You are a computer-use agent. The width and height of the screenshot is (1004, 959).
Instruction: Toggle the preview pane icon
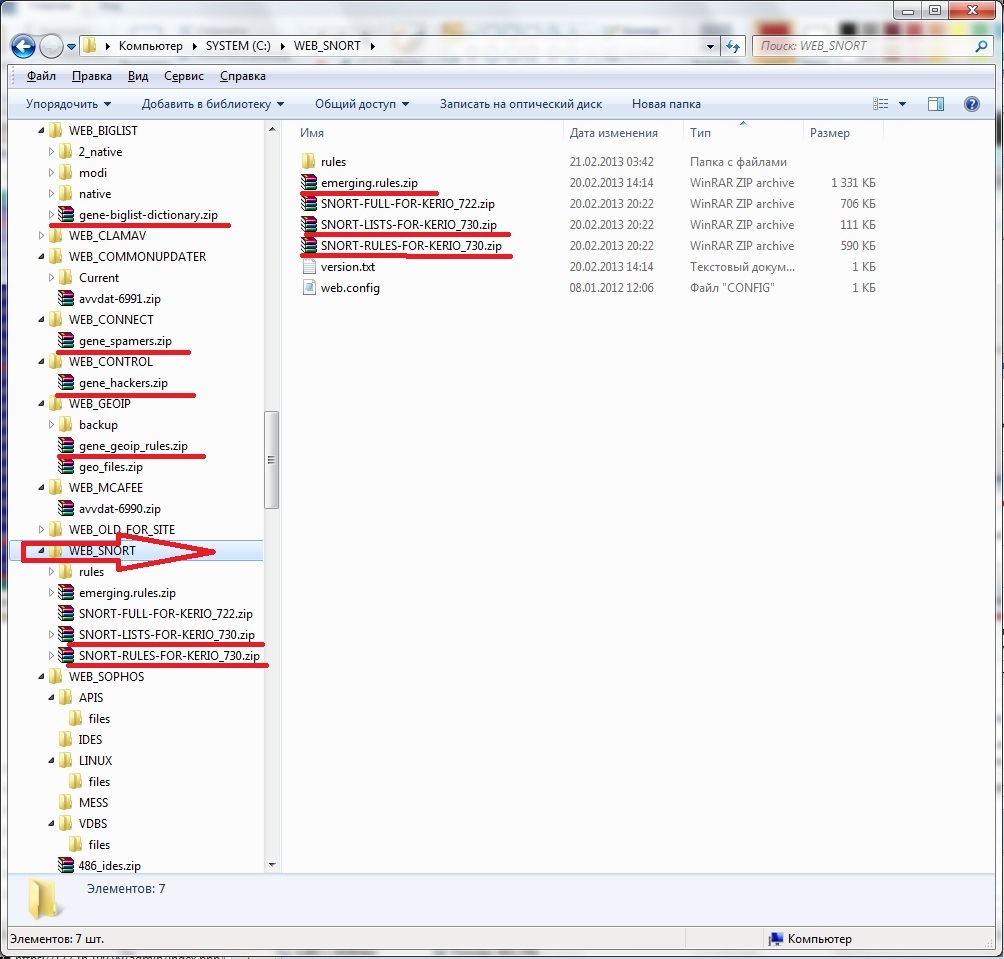coord(935,104)
